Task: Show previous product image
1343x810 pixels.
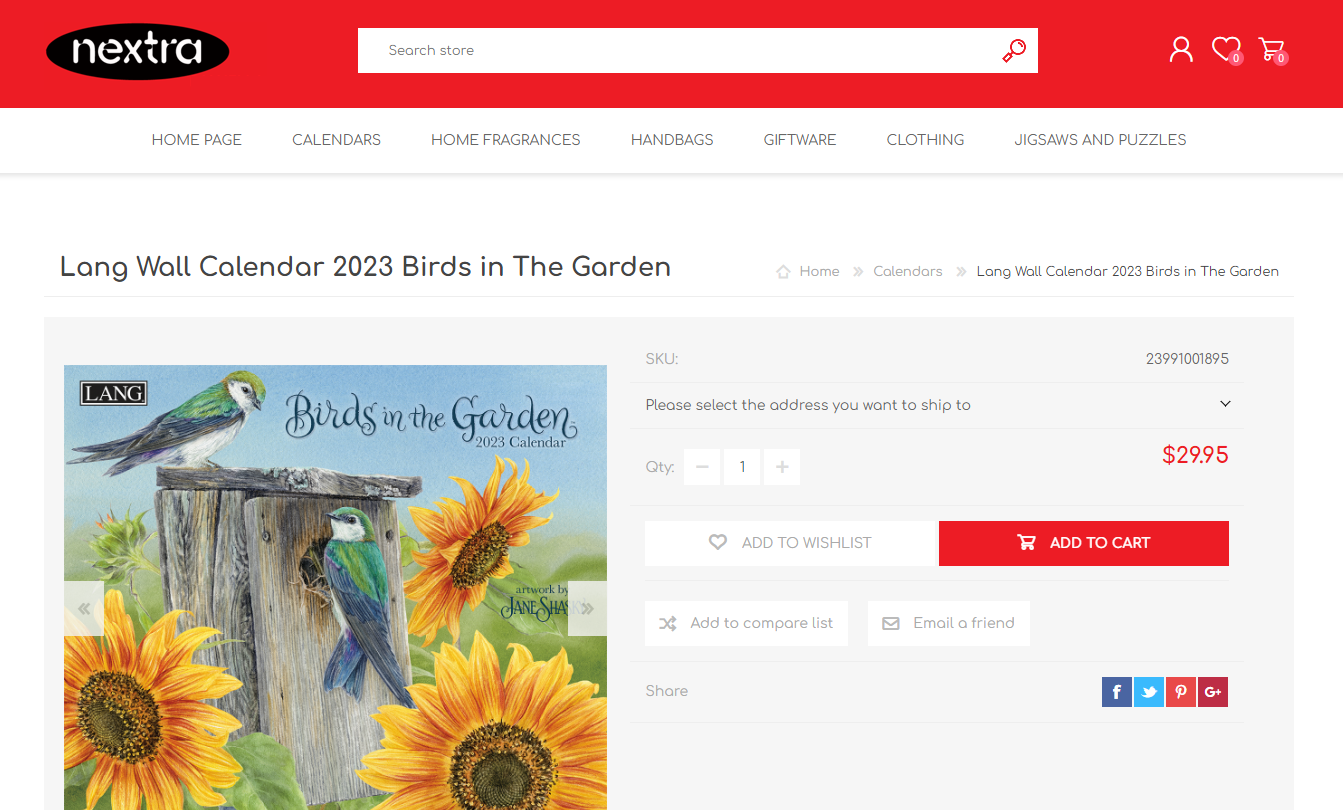Action: 84,608
